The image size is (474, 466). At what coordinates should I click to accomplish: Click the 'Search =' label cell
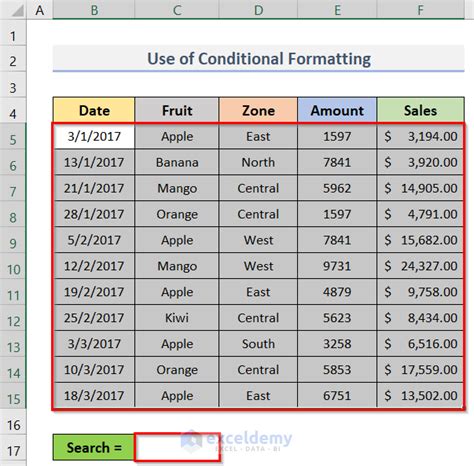click(x=94, y=447)
